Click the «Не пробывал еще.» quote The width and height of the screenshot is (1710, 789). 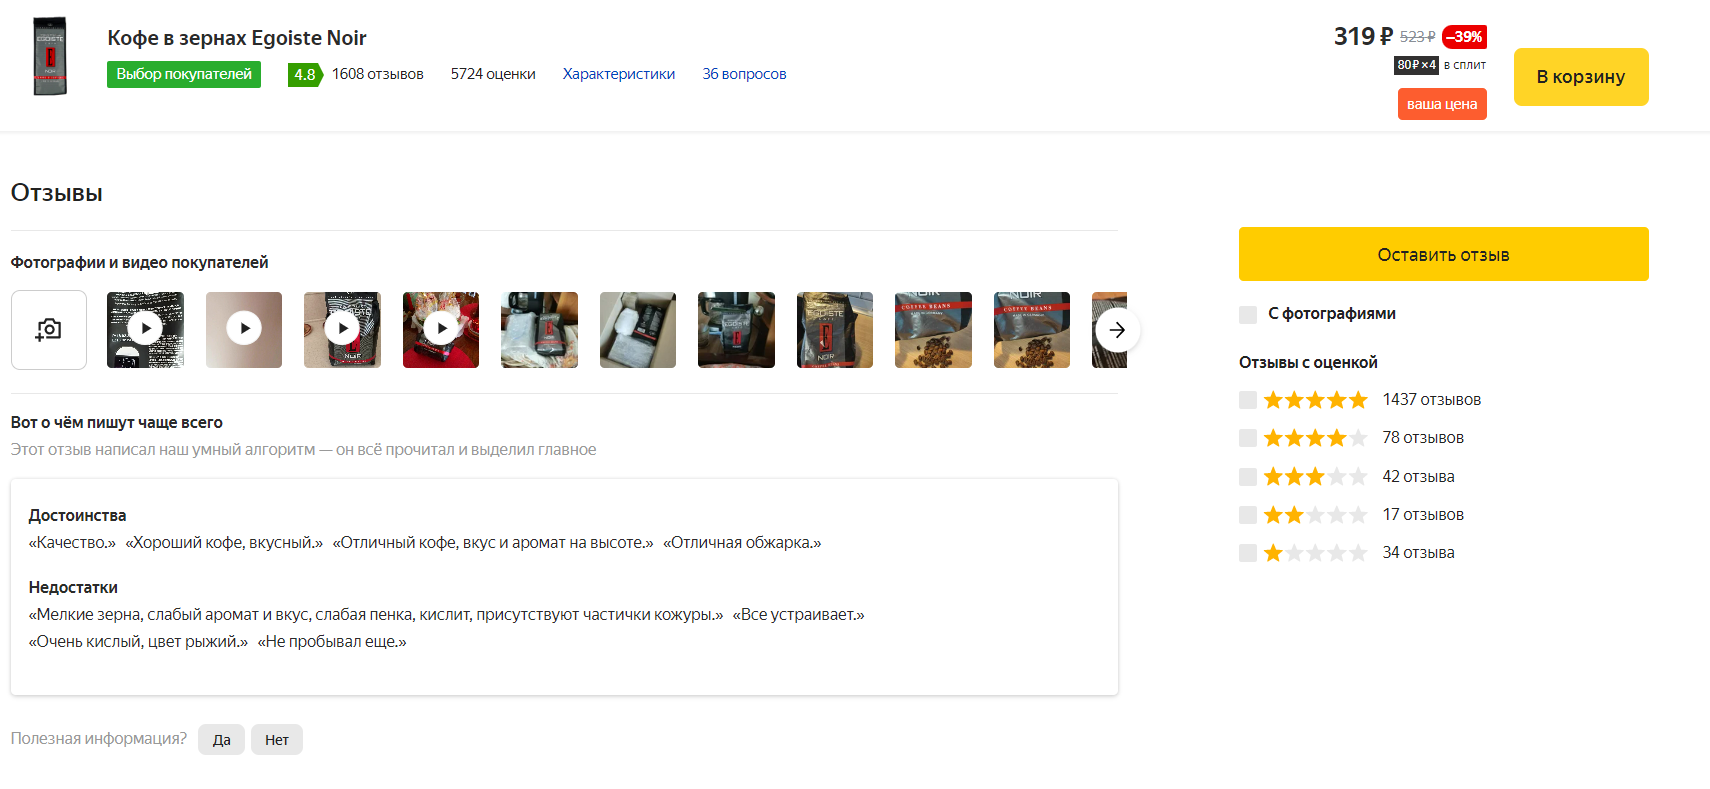coord(332,642)
